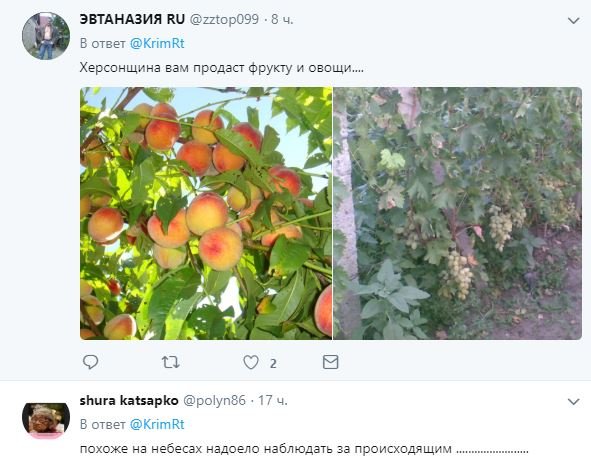591x463 pixels.
Task: Open @zztop099 handle
Action: pyautogui.click(x=224, y=20)
